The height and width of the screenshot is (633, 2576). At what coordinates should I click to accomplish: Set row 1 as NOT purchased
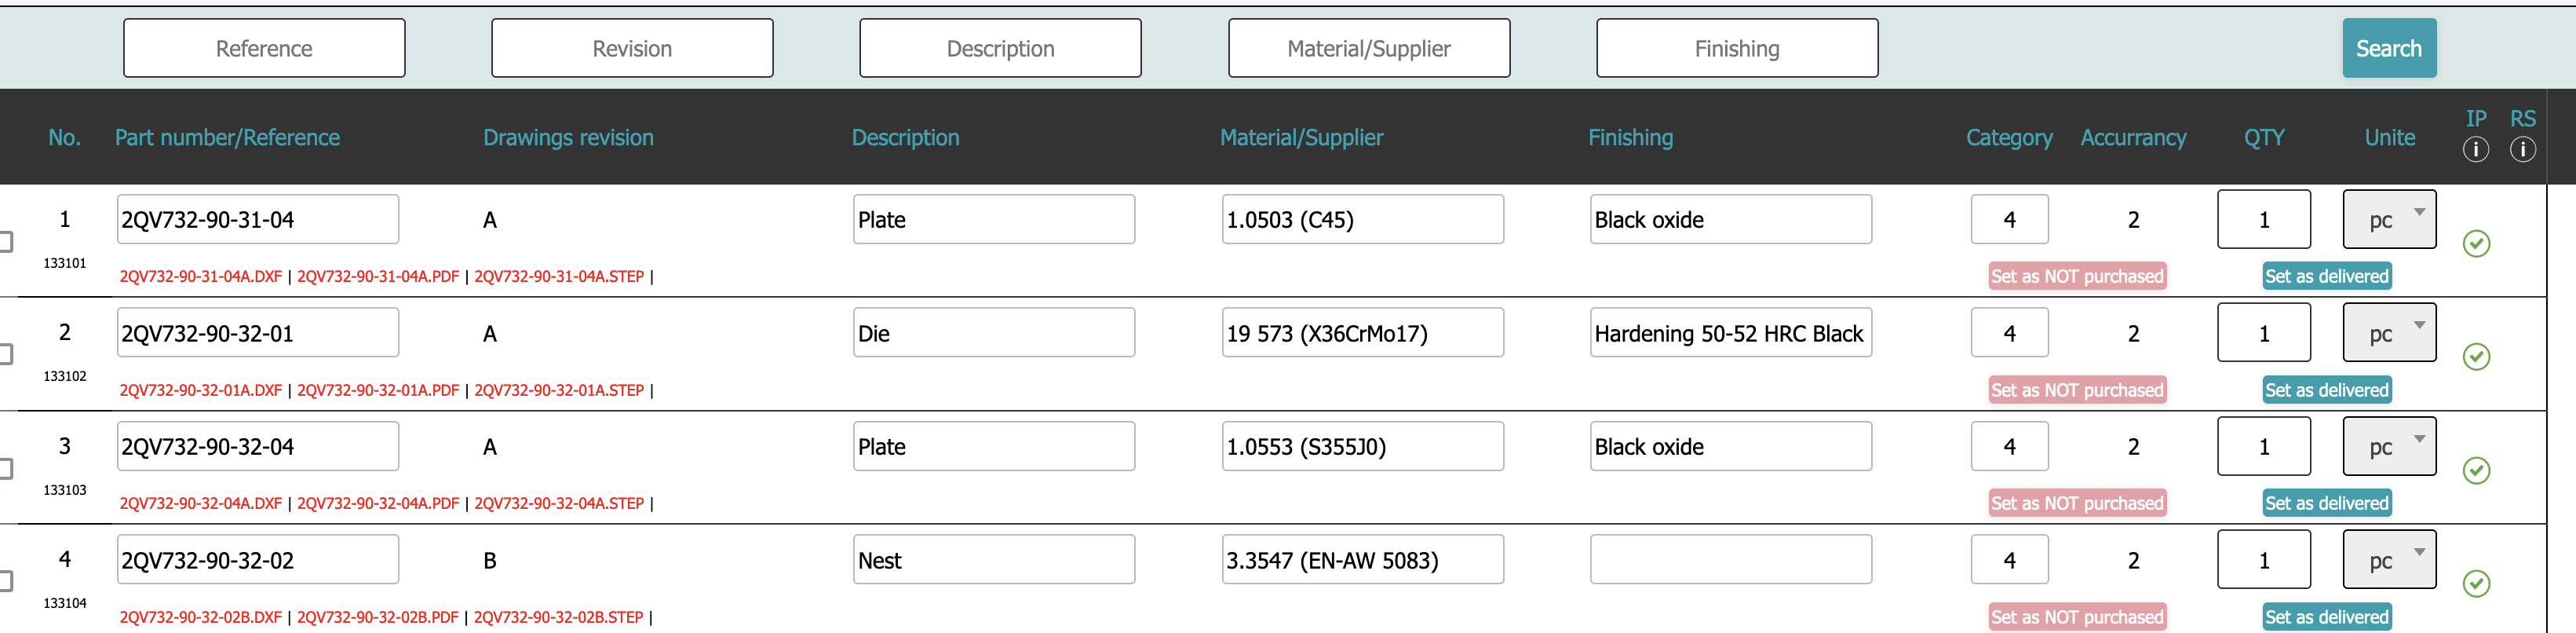click(x=2077, y=277)
